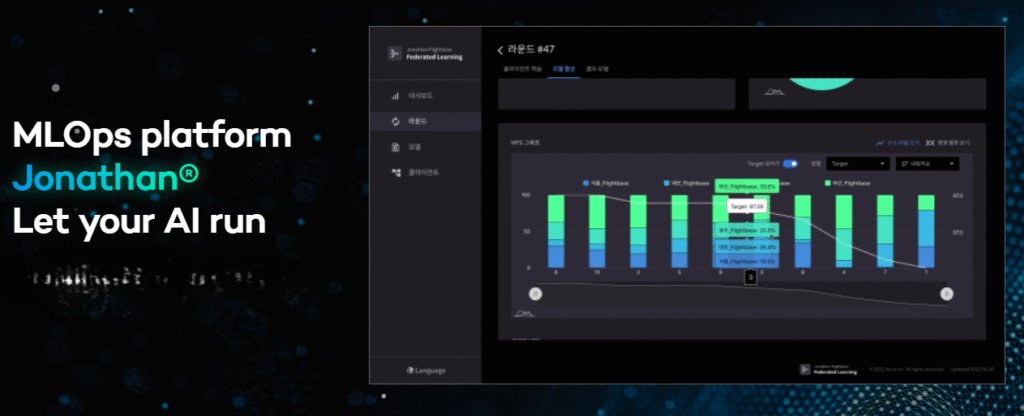Open the dashboard bar-chart icon in sidebar

pos(395,96)
